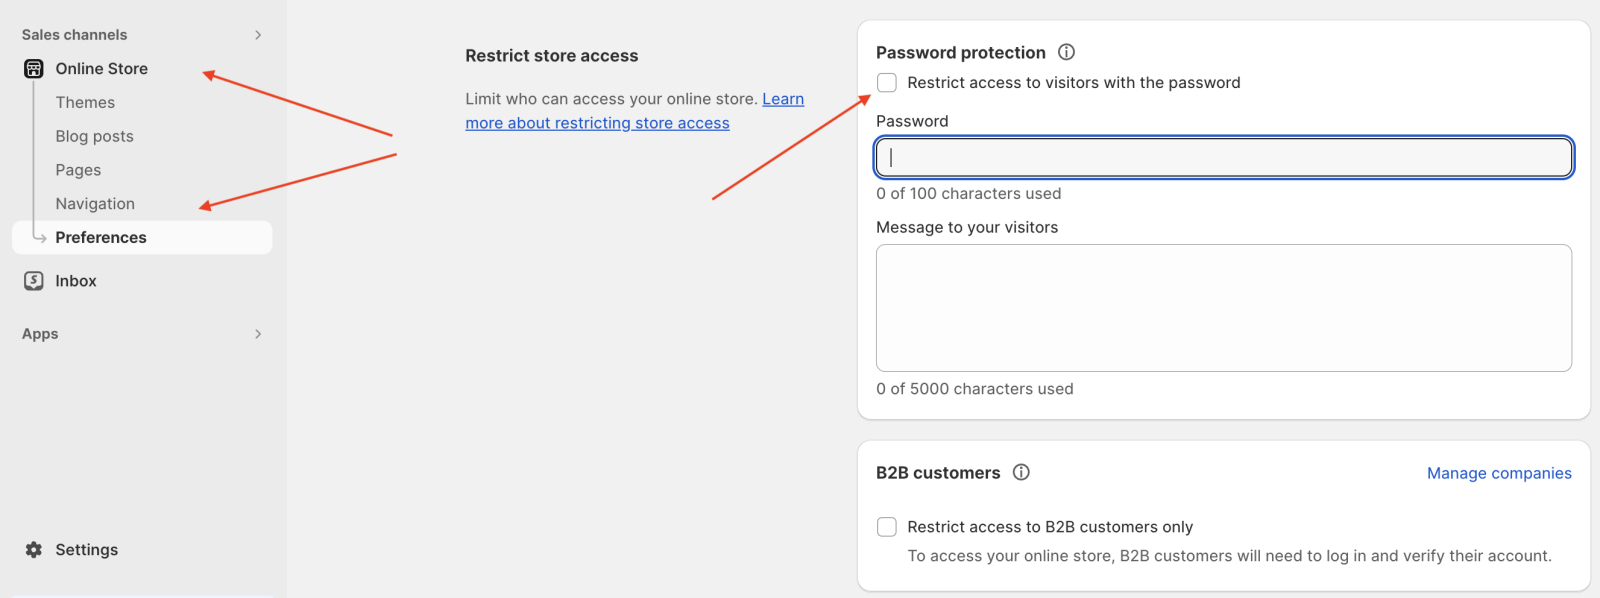This screenshot has height=598, width=1600.
Task: Click the Inbox channel icon
Action: click(33, 280)
